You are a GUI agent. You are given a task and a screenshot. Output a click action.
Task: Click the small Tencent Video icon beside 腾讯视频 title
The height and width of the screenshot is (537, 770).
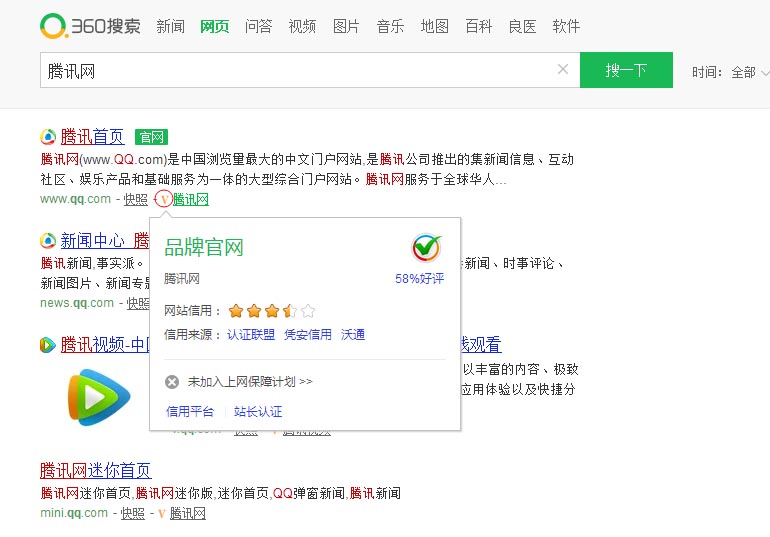click(48, 345)
